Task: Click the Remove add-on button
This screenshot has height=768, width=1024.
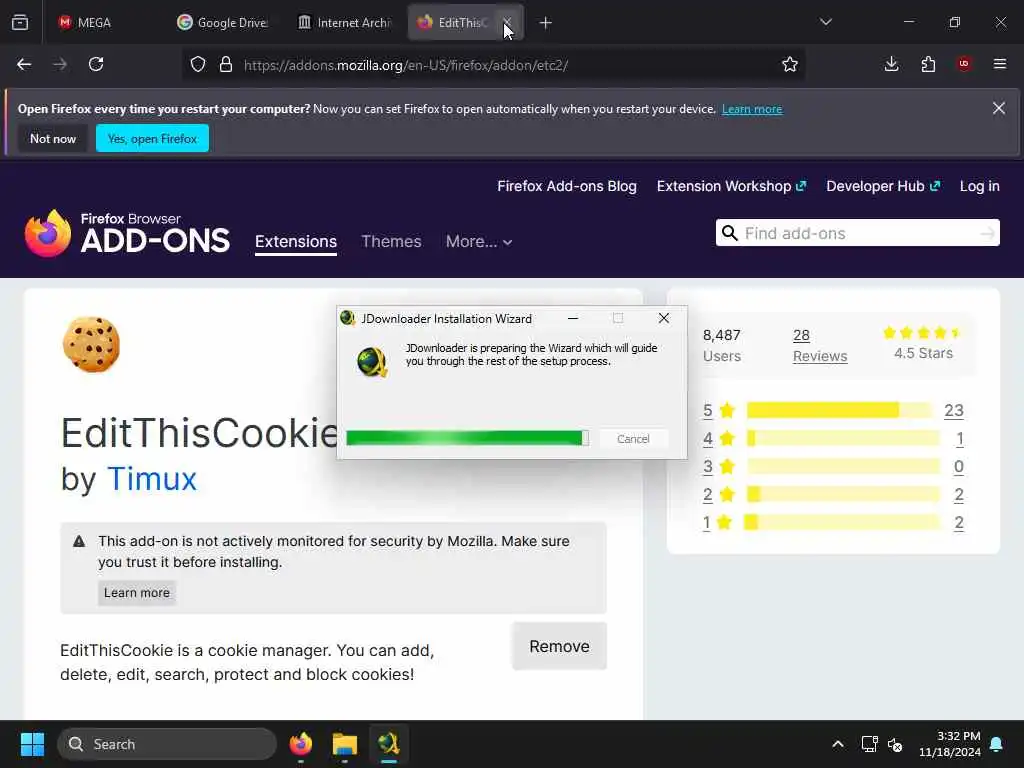Action: [x=559, y=647]
